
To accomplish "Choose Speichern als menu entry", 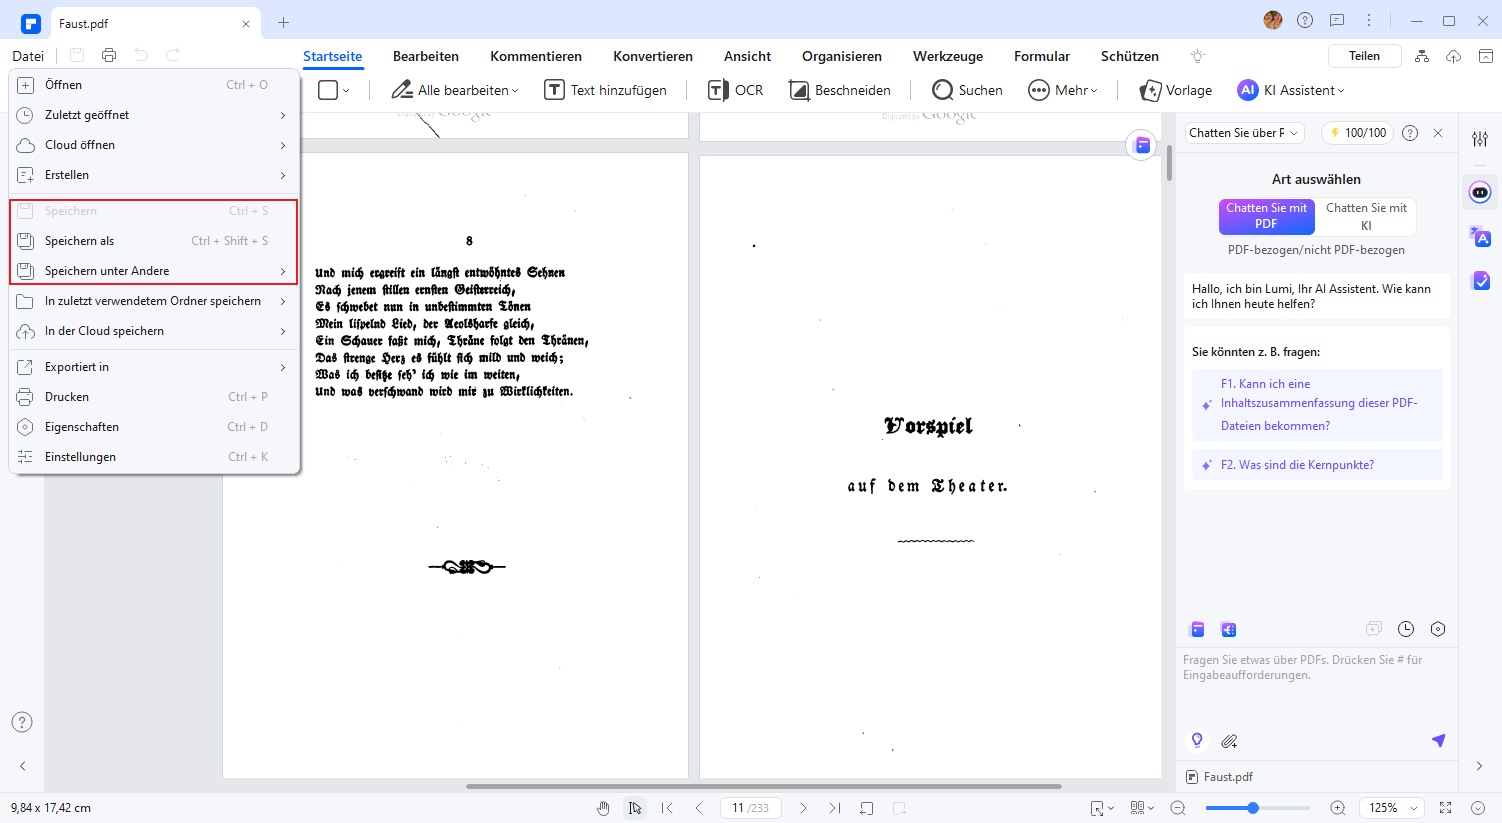I will (x=154, y=241).
